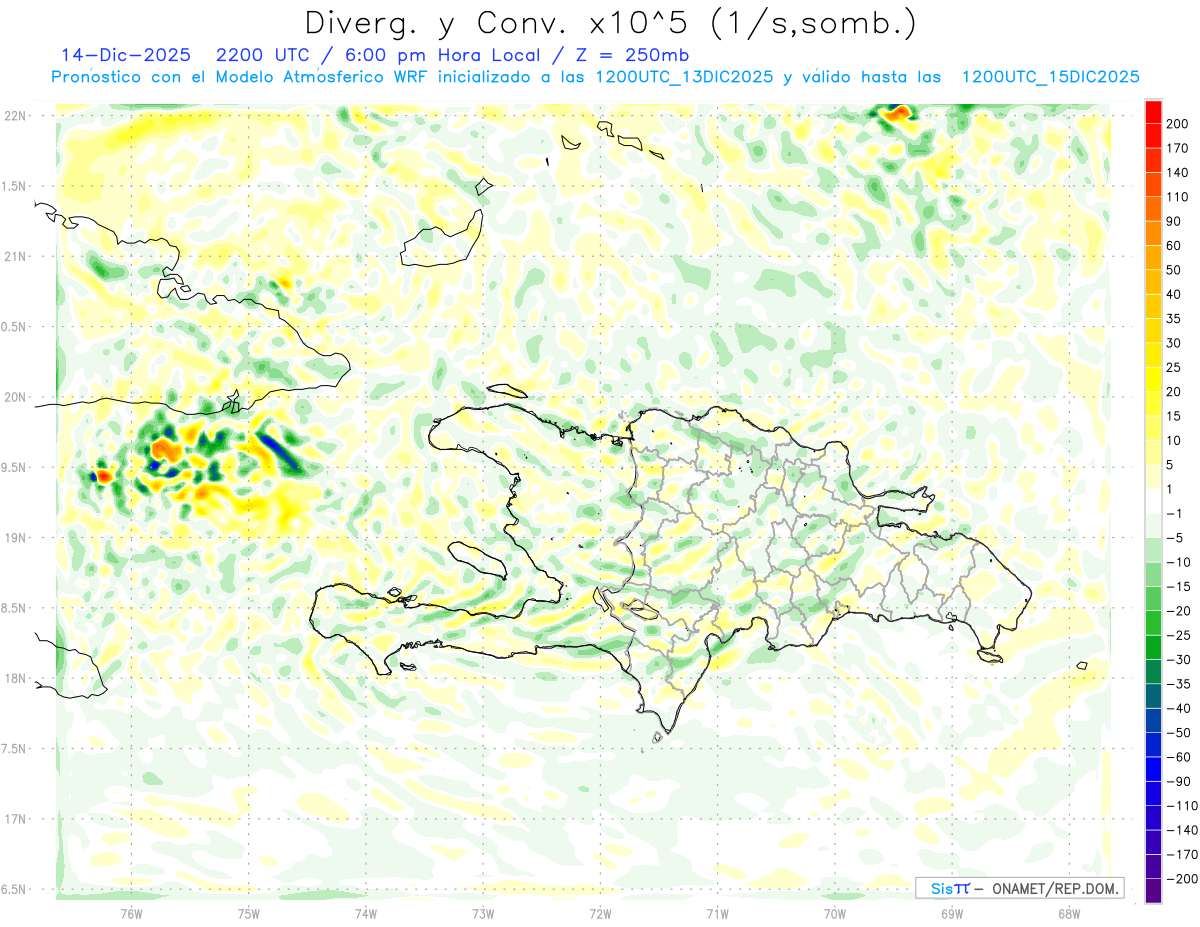Click the '68W' longitude label
This screenshot has height=927, width=1200.
click(1069, 912)
